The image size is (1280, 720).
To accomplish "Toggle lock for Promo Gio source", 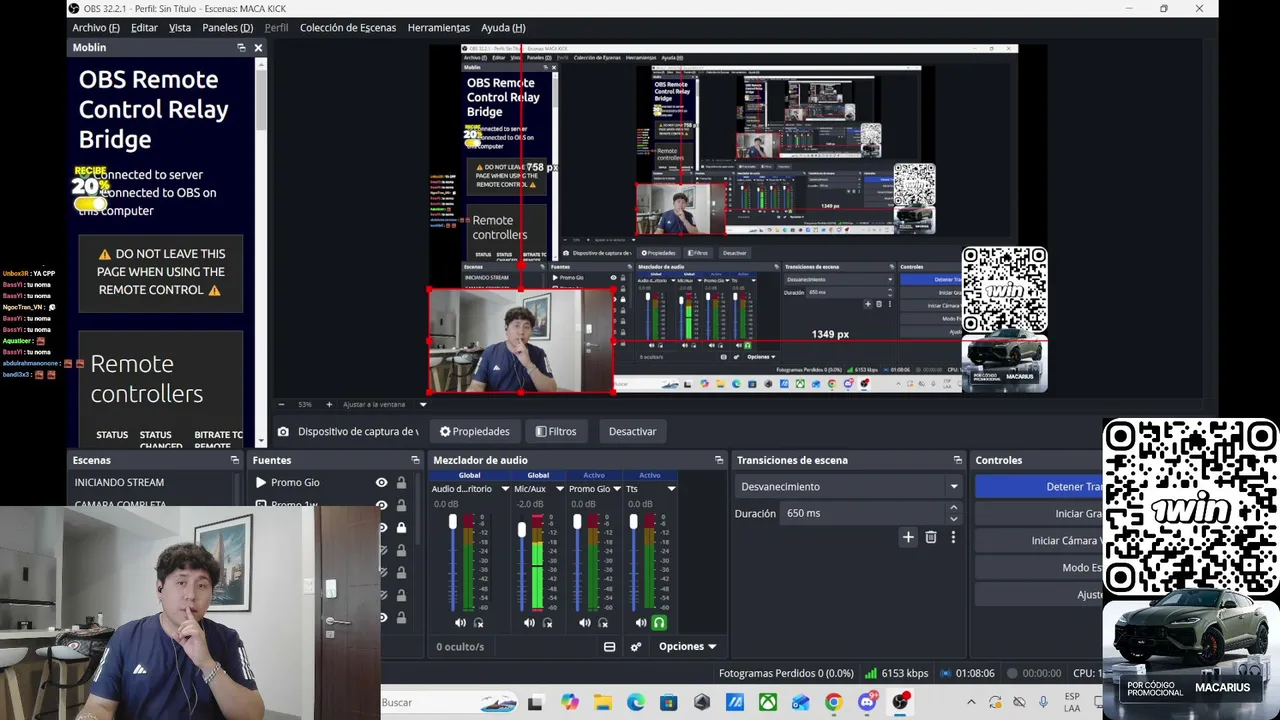I will pos(401,482).
